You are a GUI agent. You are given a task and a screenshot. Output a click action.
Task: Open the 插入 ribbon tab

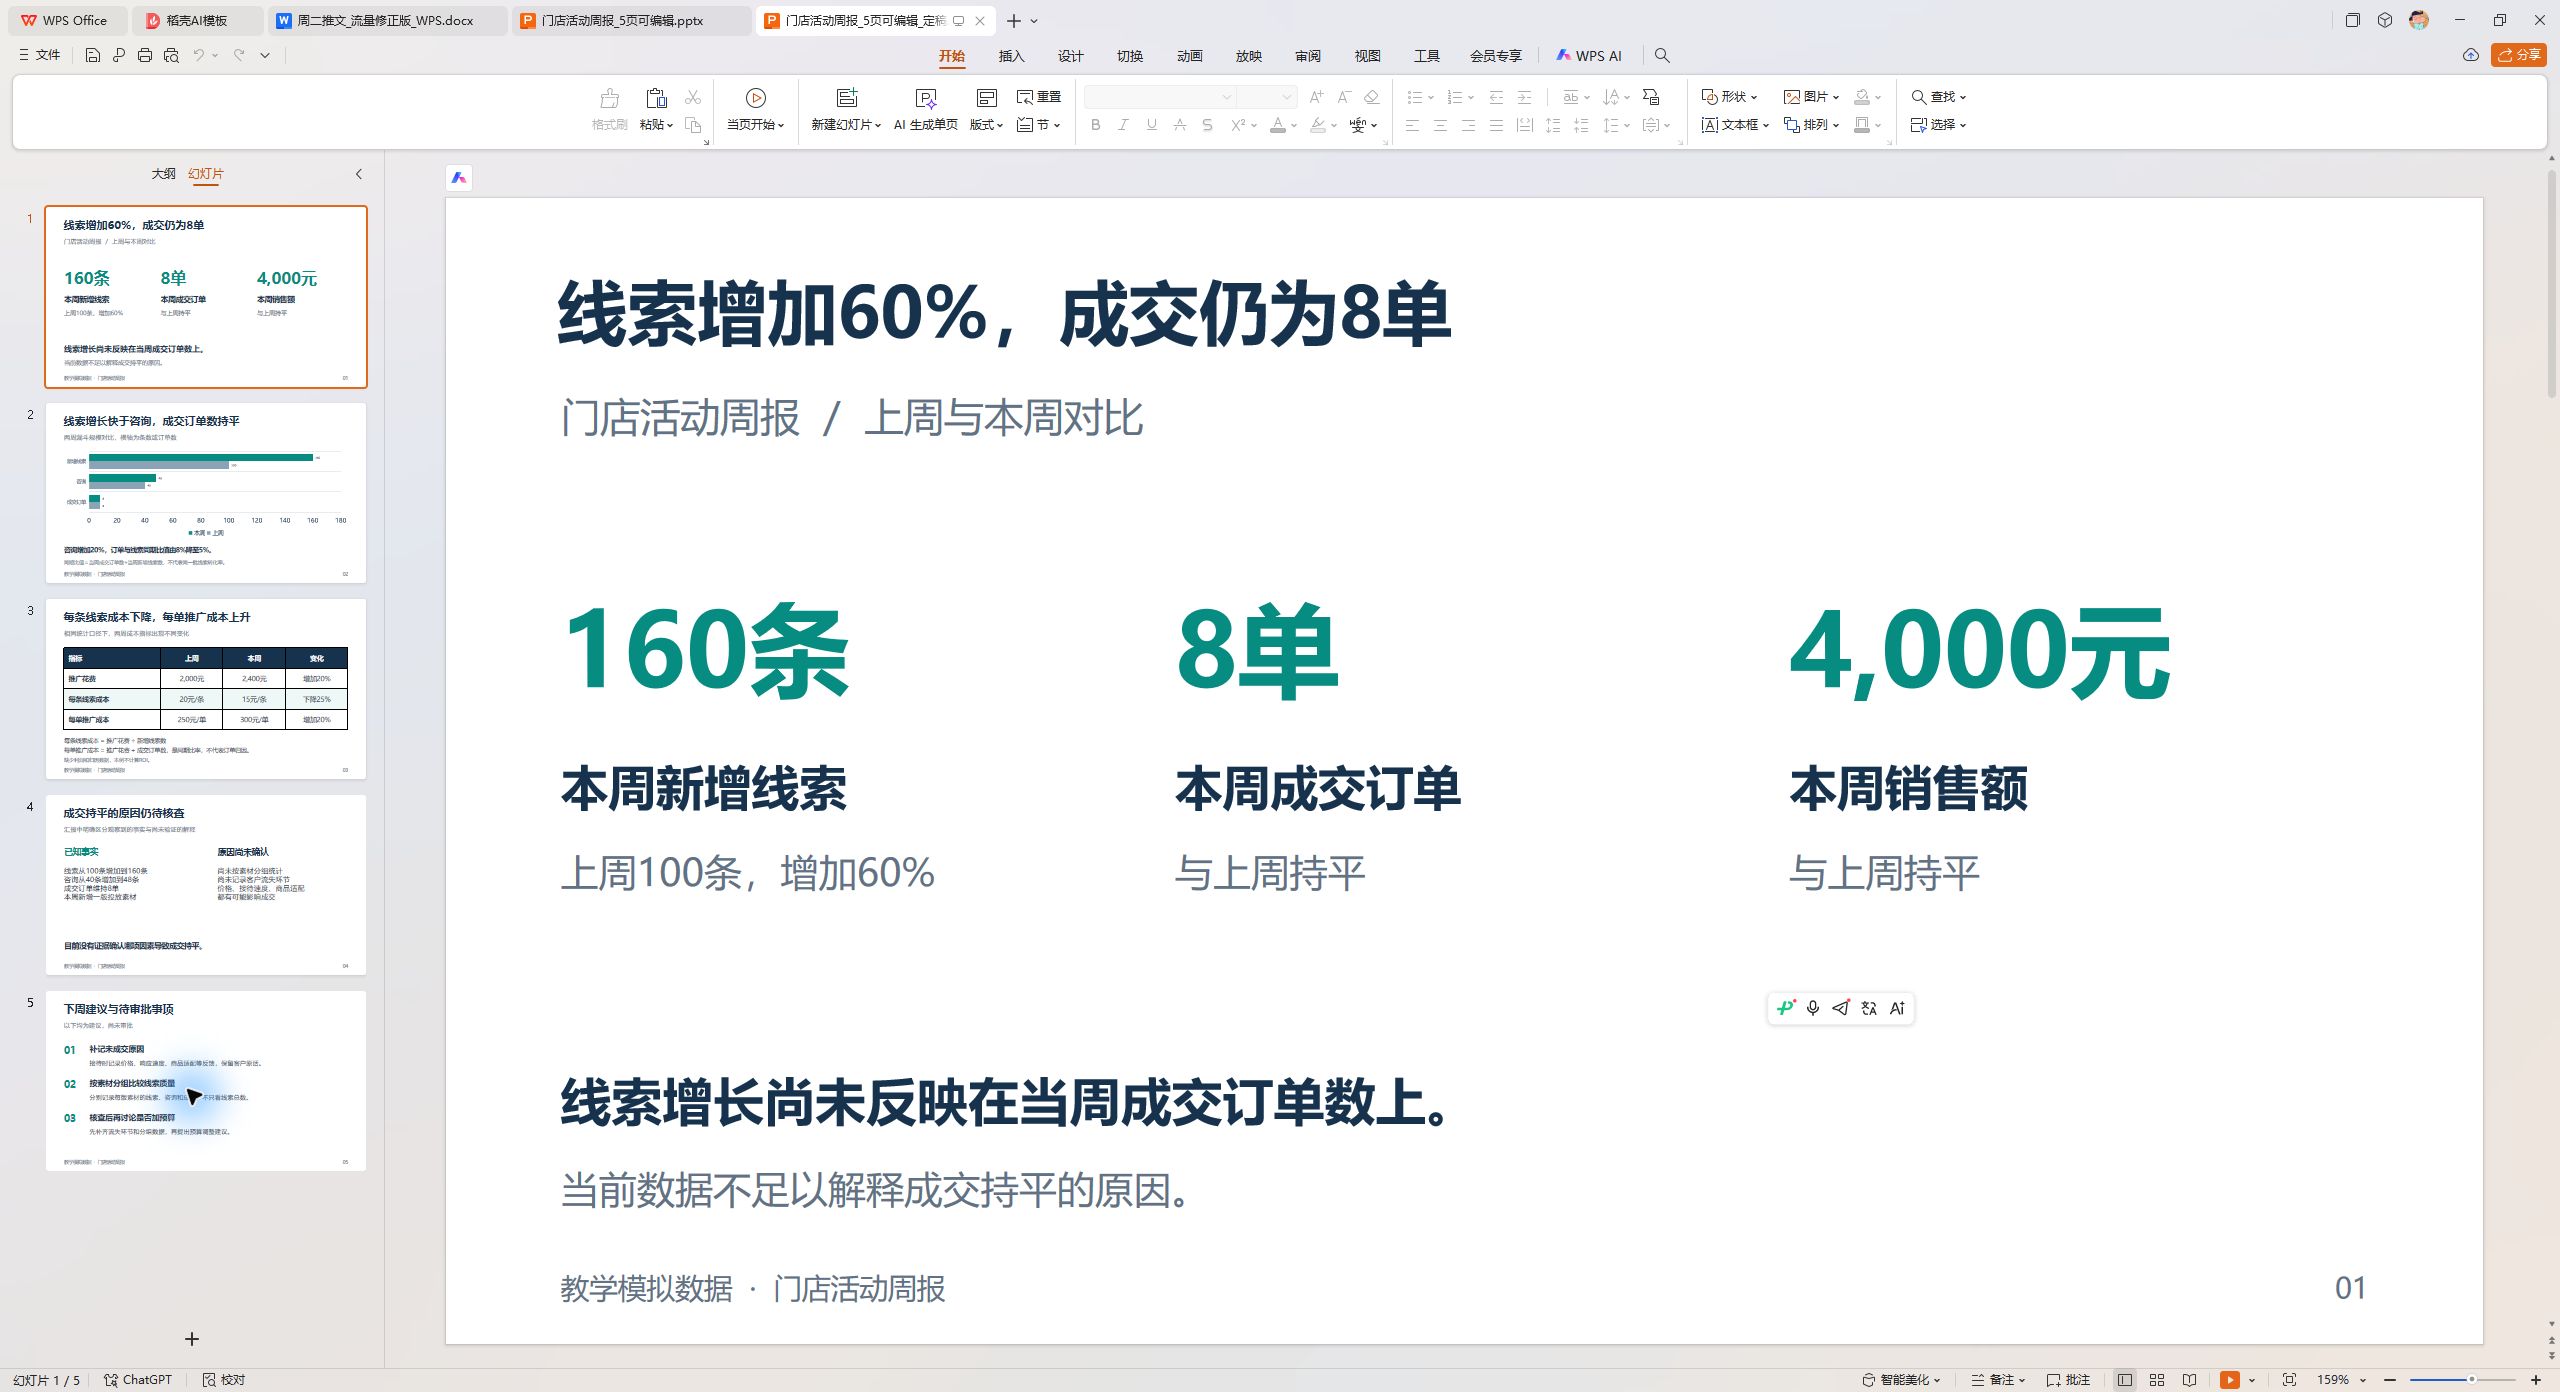click(1011, 56)
